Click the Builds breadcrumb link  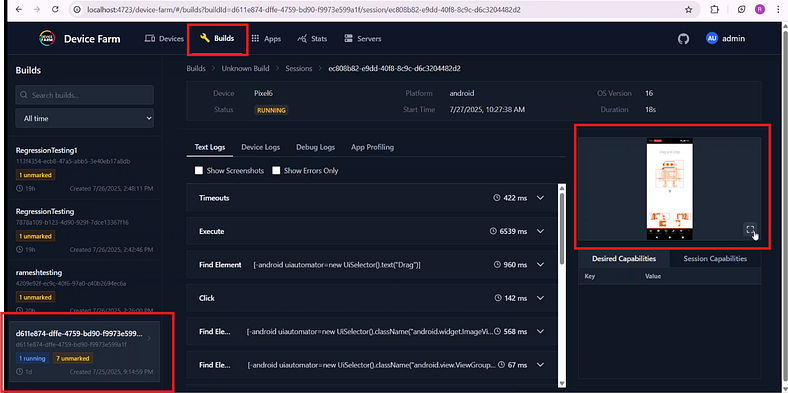tap(196, 68)
